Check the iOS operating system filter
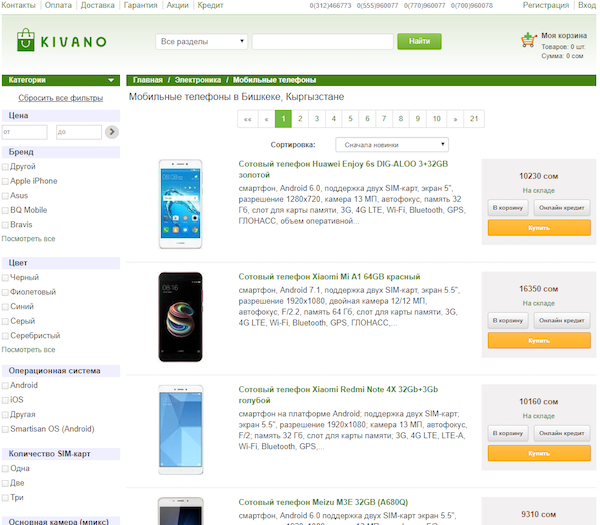 [5, 400]
